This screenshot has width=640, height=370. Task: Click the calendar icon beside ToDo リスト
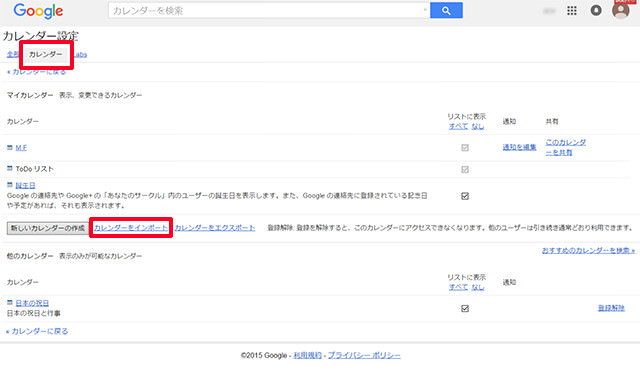click(x=10, y=168)
